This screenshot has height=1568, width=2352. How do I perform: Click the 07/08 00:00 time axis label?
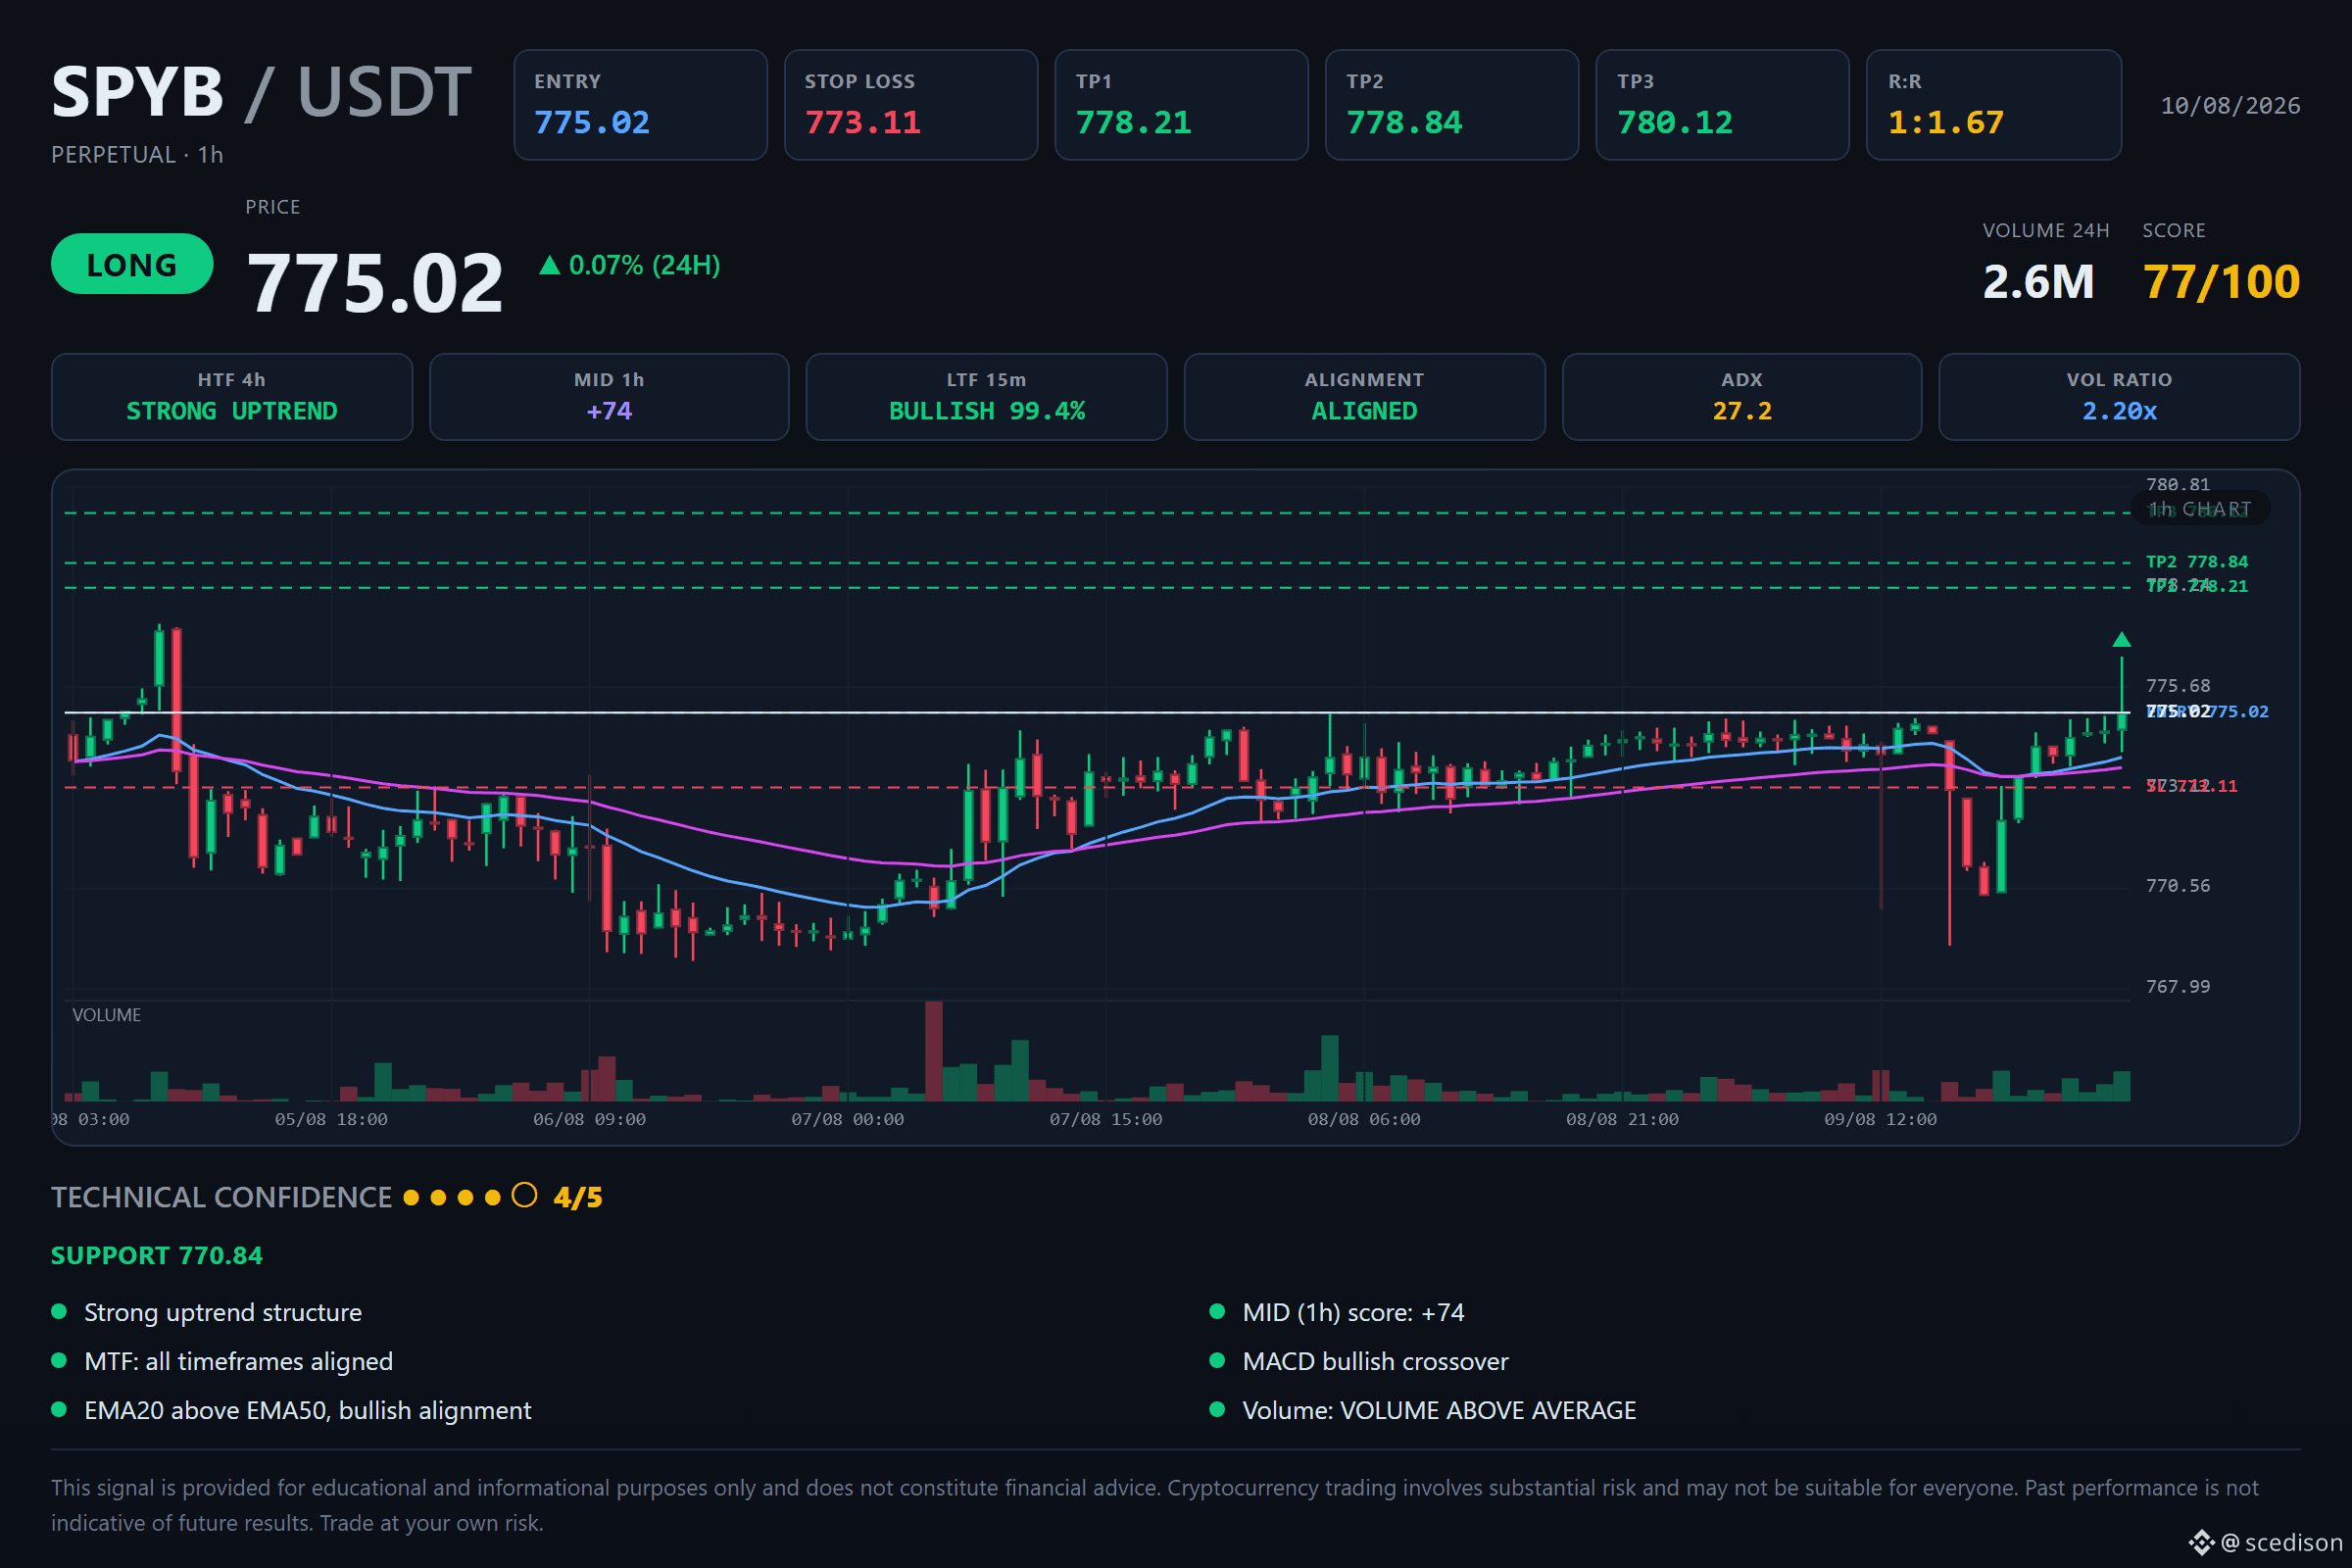(847, 1120)
